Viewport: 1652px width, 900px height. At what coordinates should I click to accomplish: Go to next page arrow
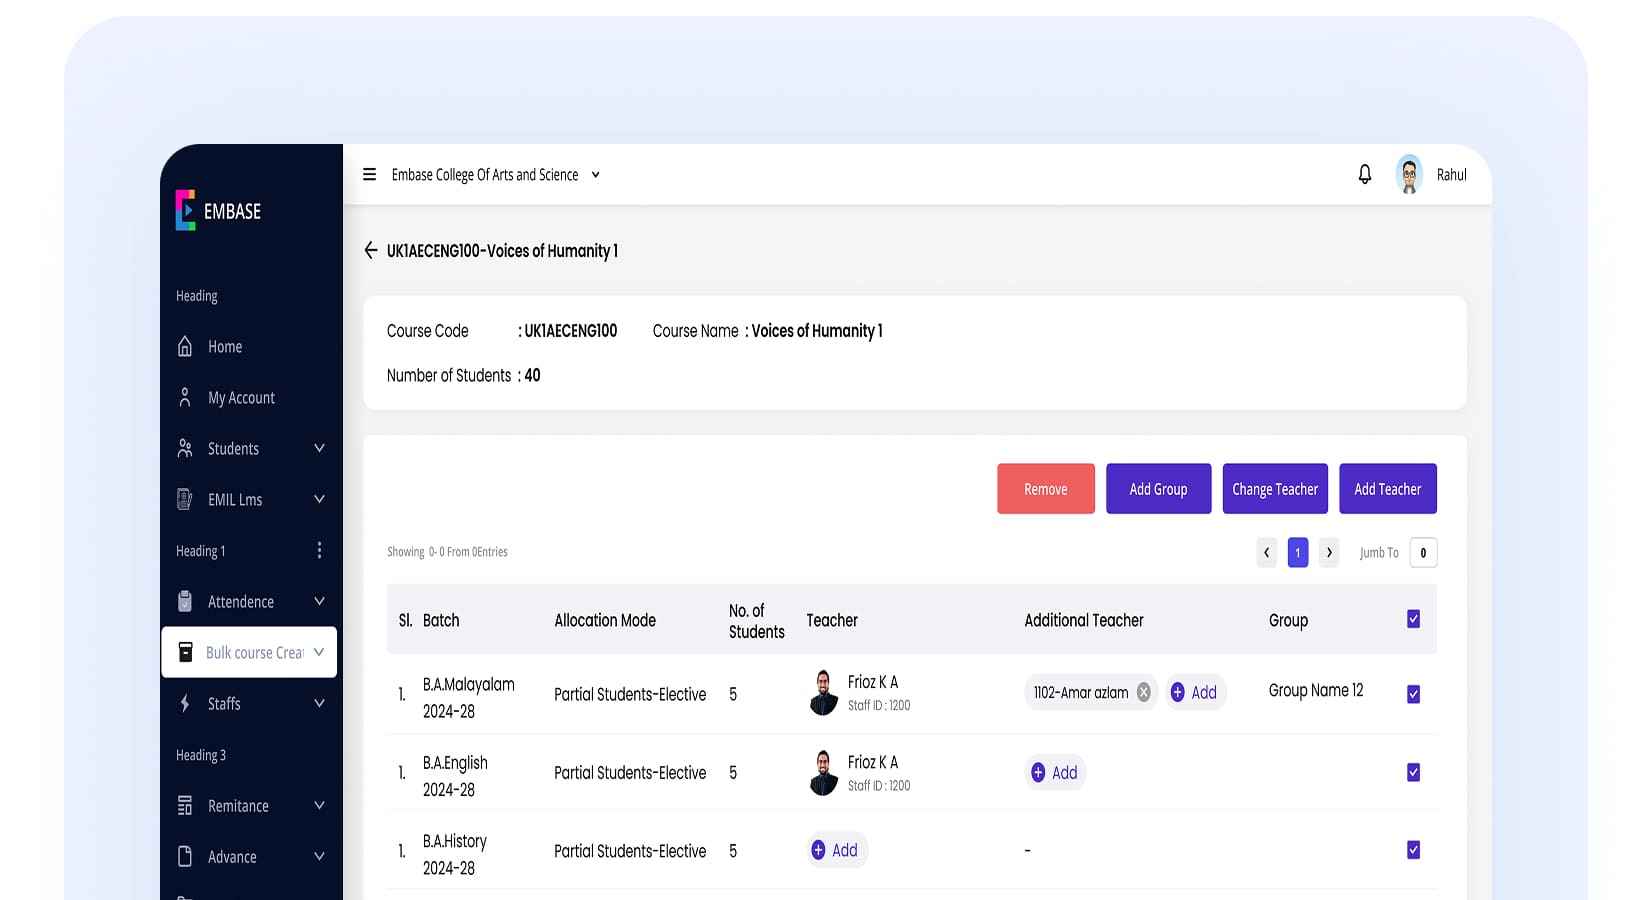[1329, 552]
